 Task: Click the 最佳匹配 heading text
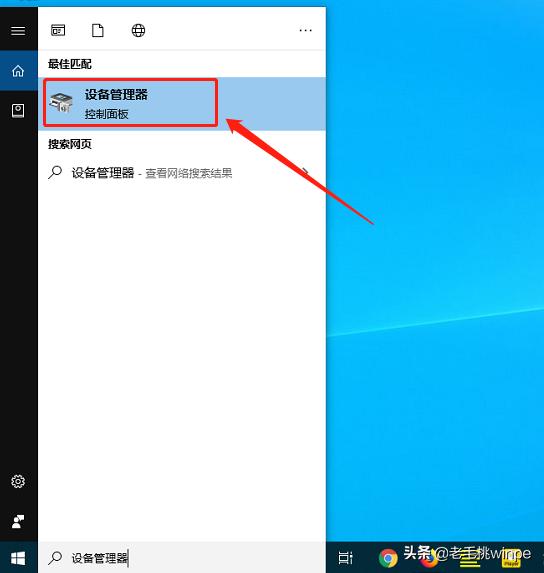tap(70, 64)
